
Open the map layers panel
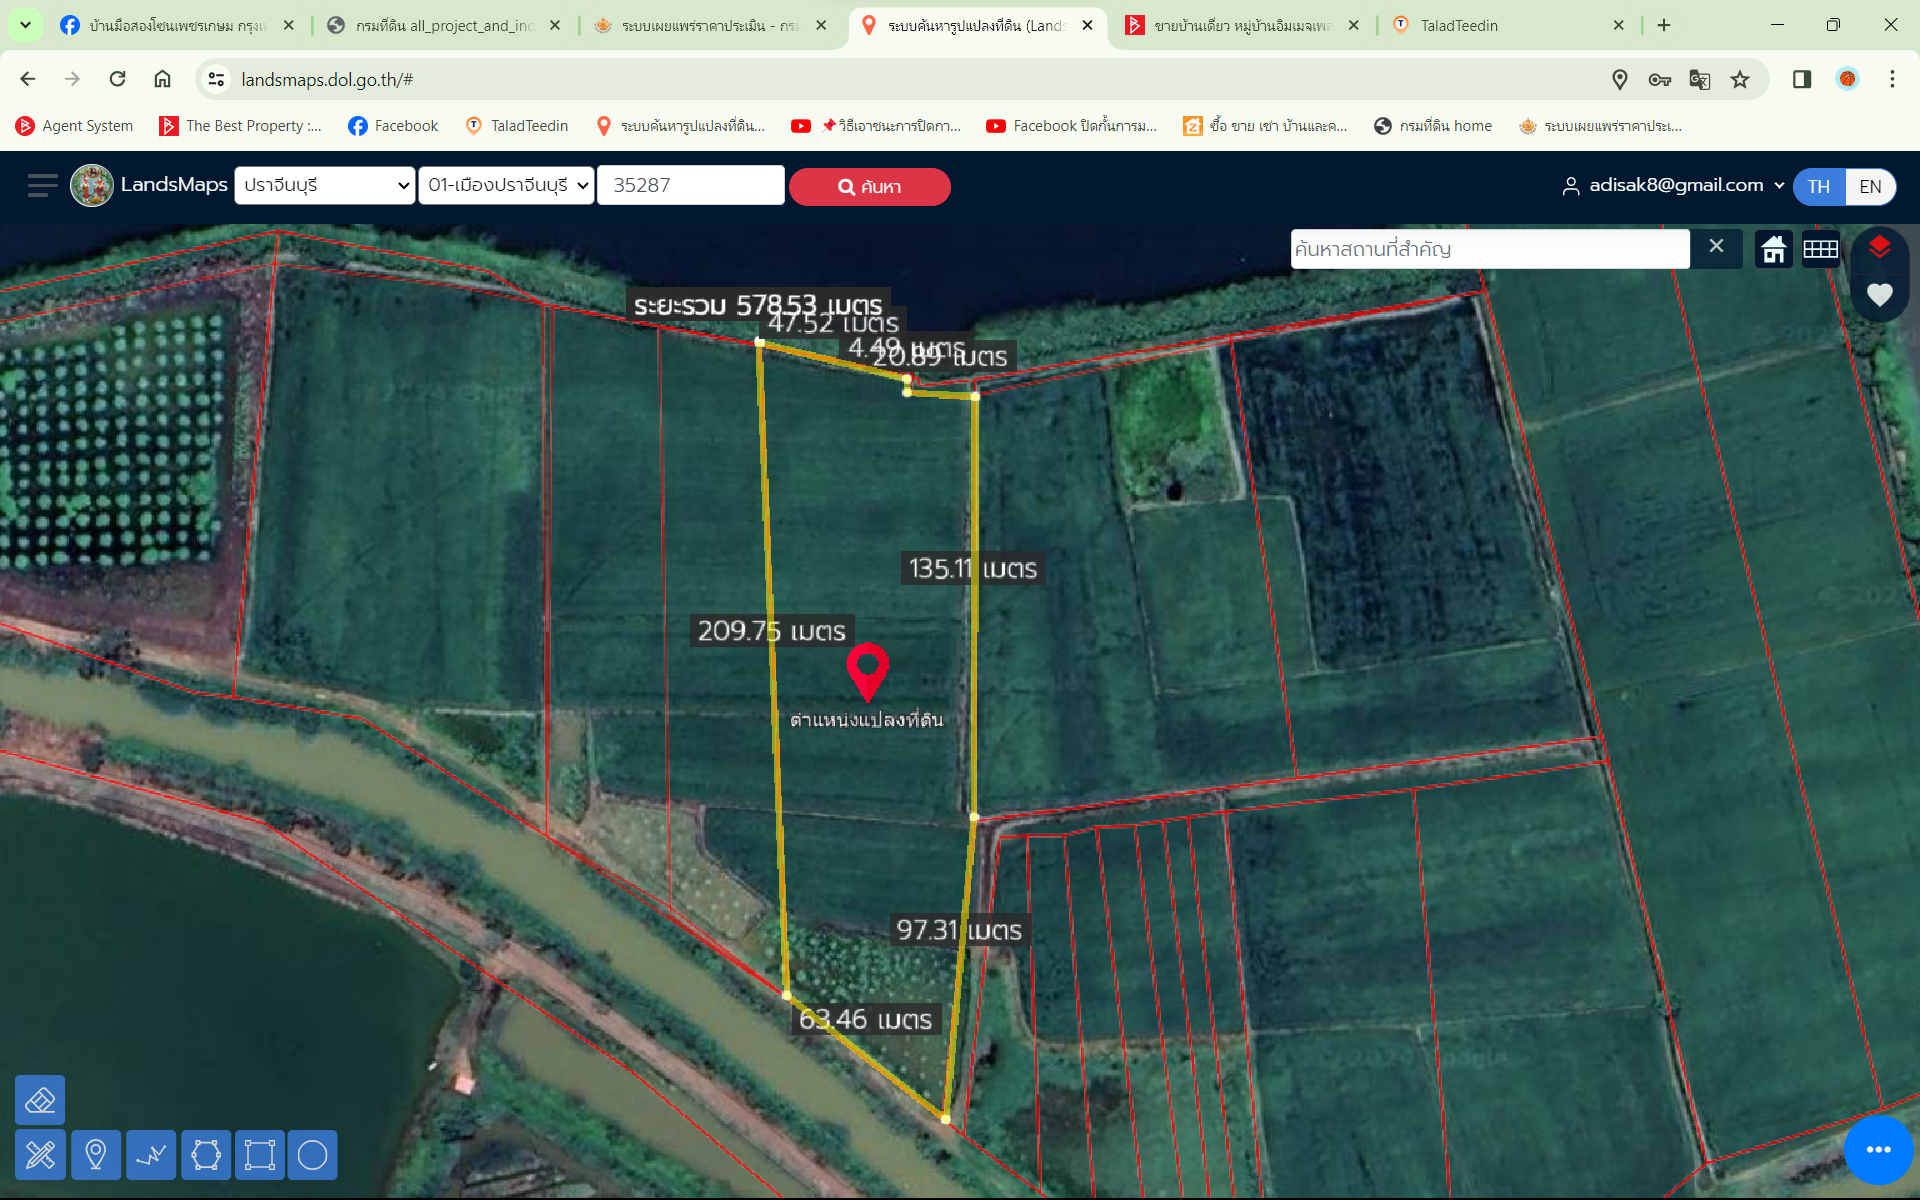[1879, 247]
